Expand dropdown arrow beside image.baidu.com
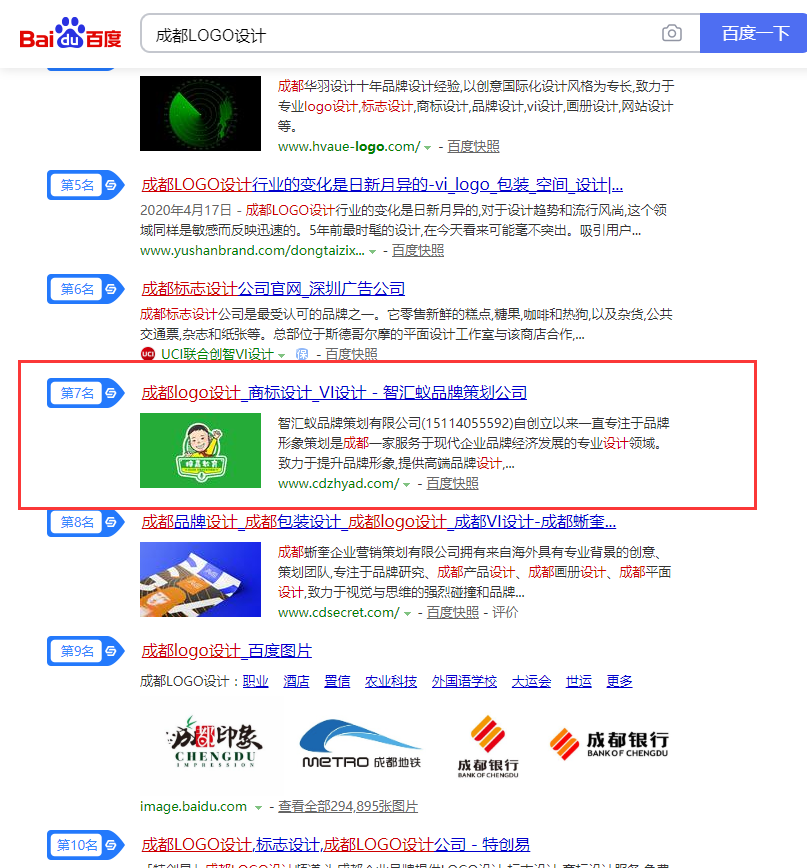The width and height of the screenshot is (807, 868). tap(258, 807)
